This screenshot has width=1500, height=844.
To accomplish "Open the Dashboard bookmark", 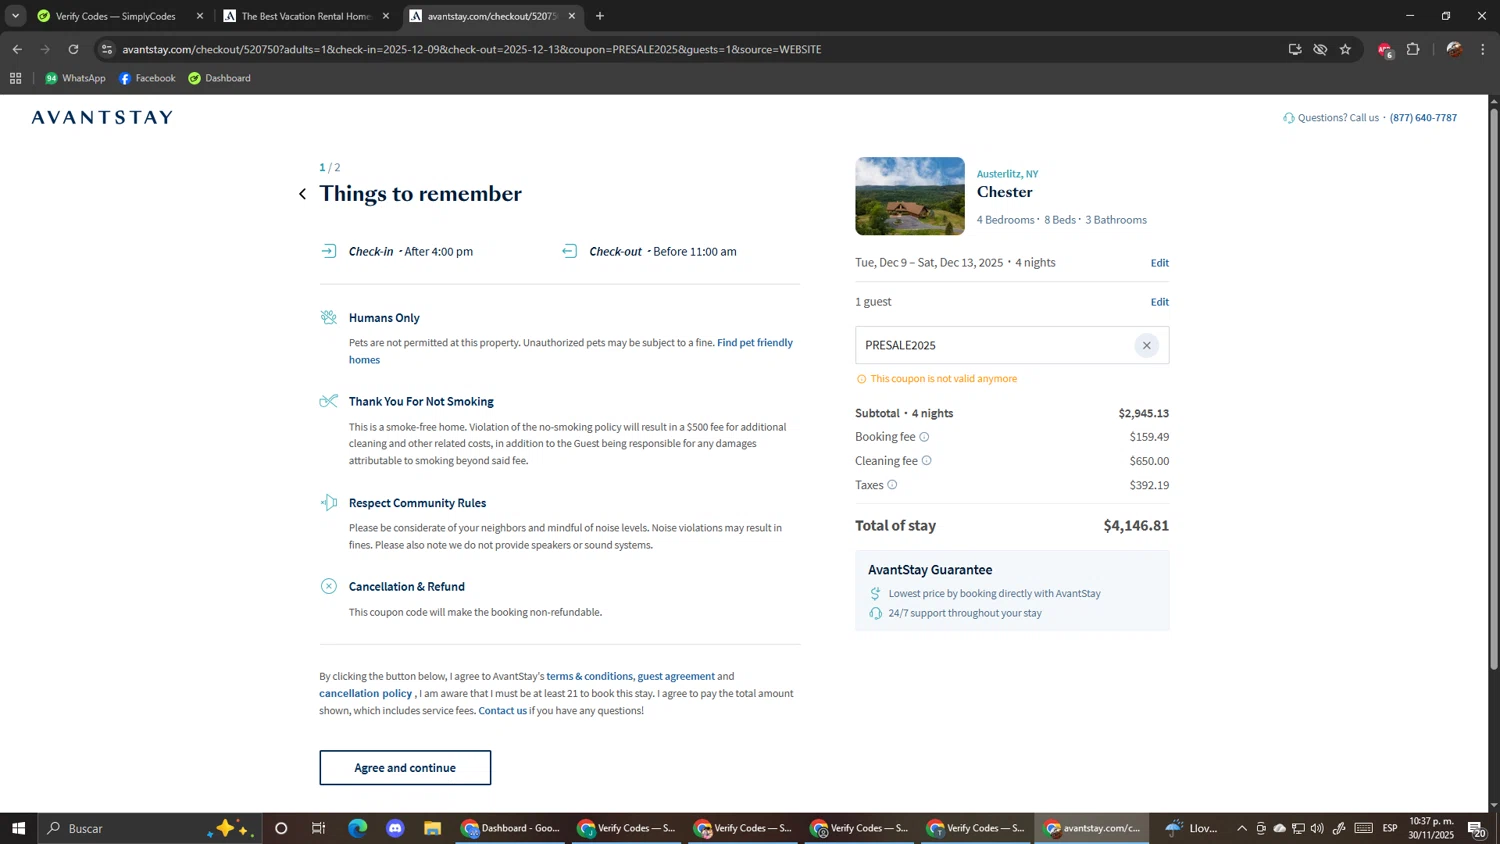I will (x=220, y=78).
